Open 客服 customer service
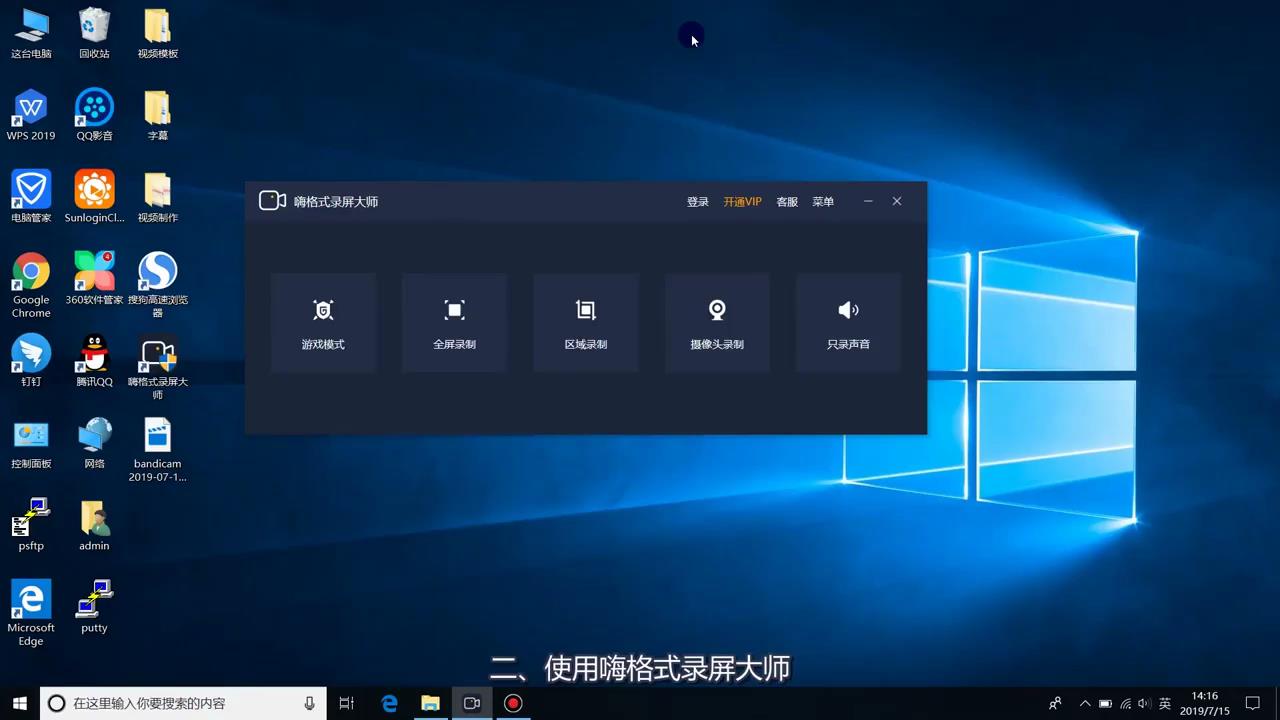Viewport: 1280px width, 720px height. click(x=787, y=202)
